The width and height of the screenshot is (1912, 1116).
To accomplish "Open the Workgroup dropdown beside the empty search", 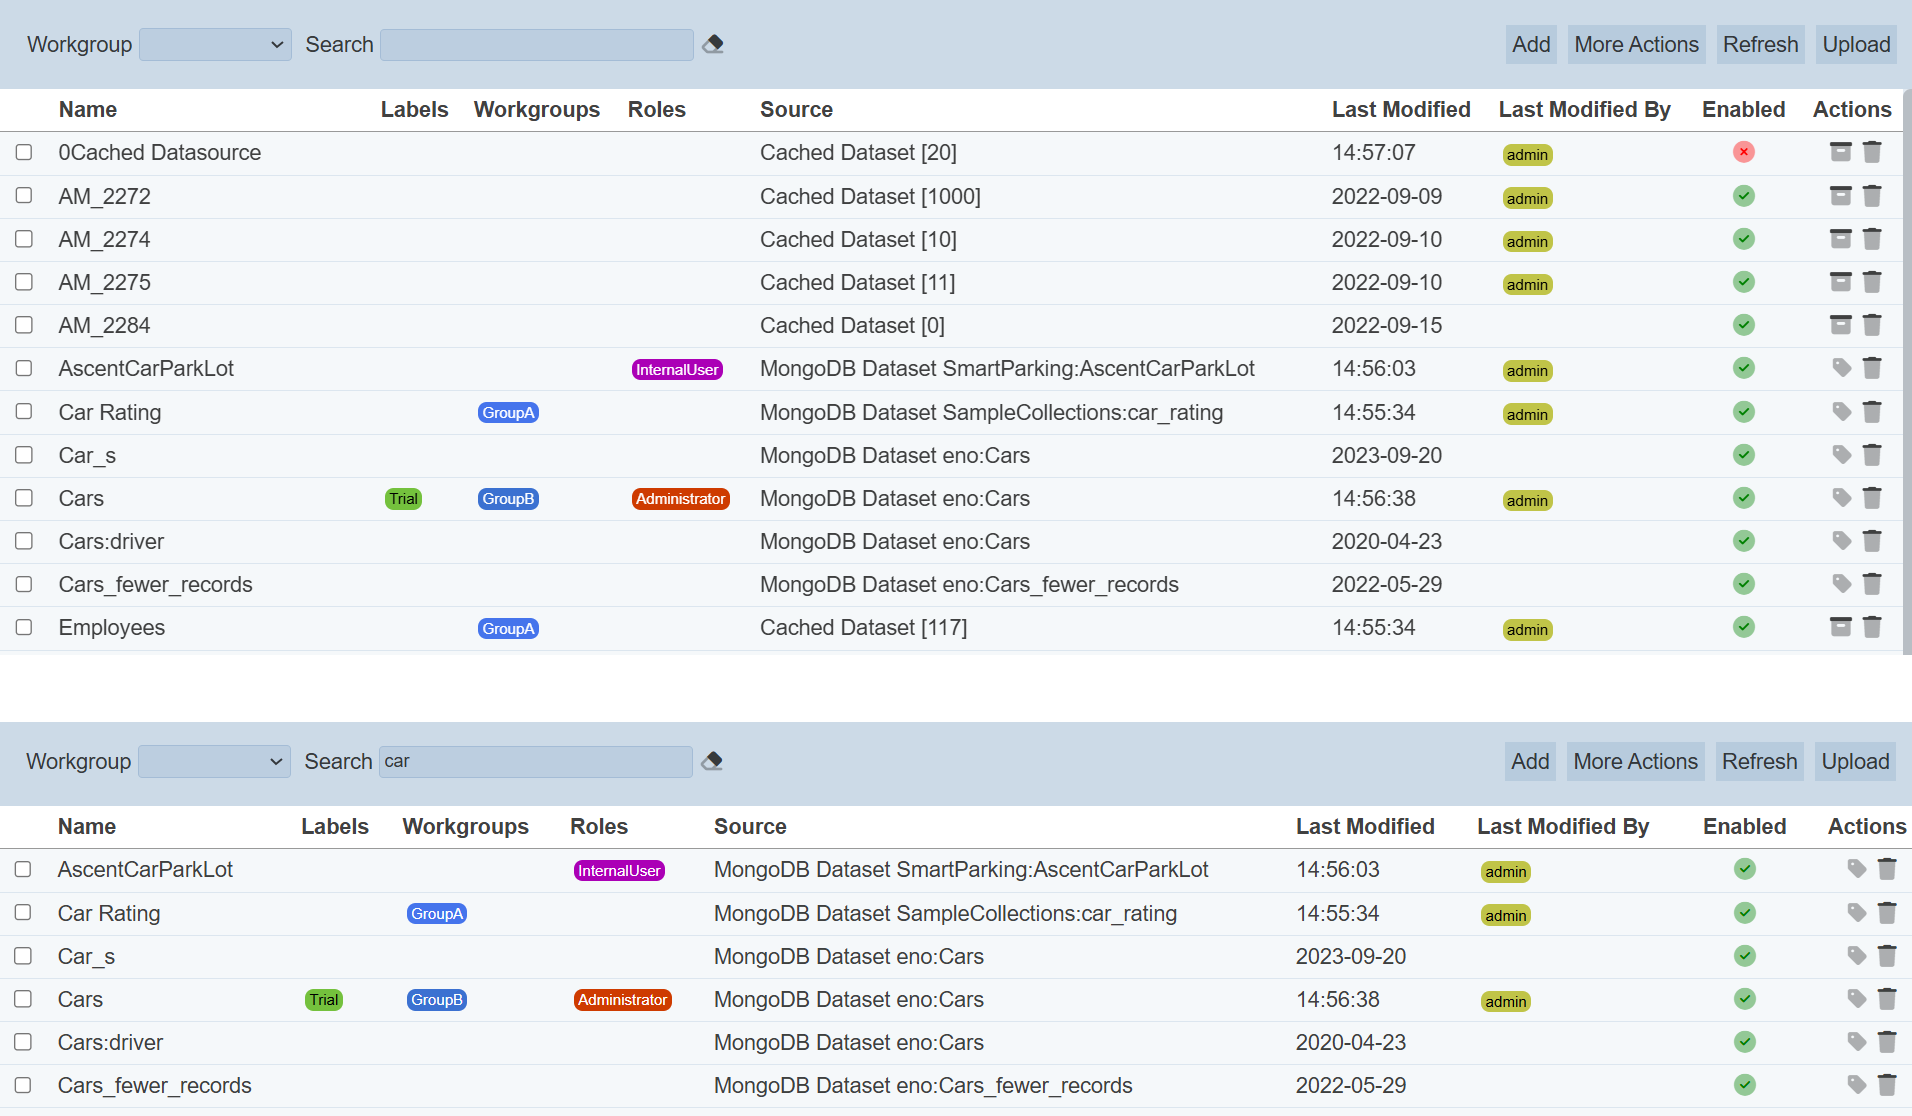I will click(x=215, y=44).
